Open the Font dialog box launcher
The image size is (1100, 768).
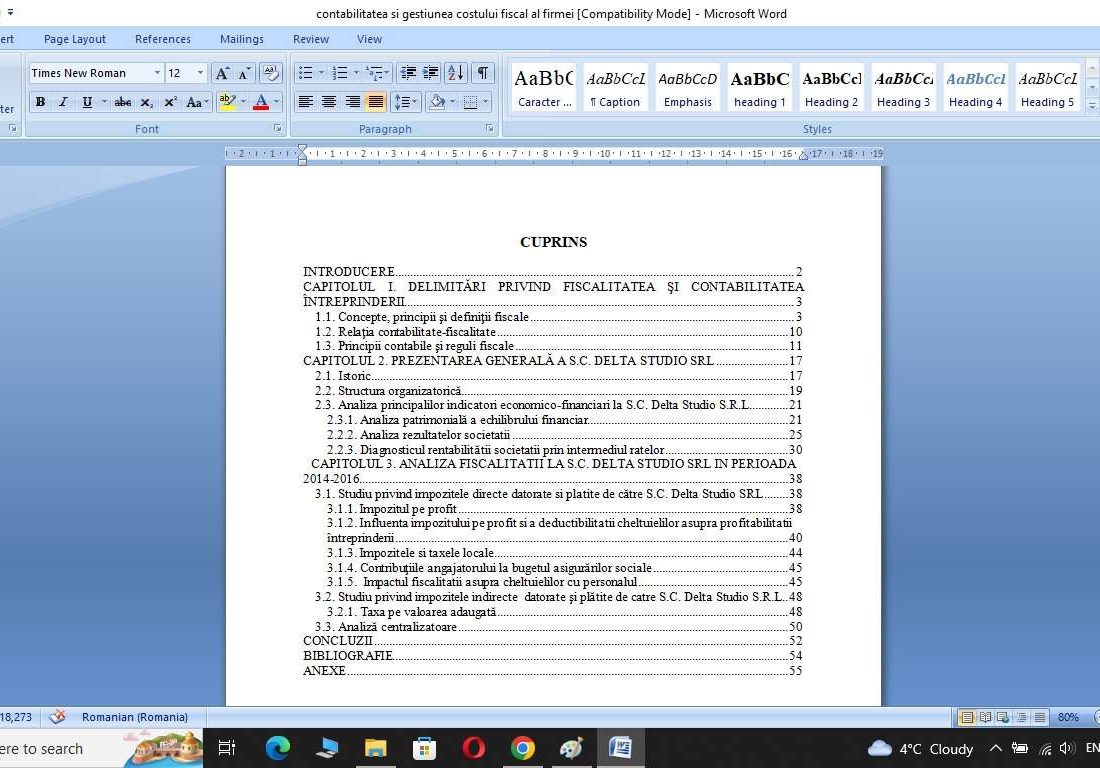(x=276, y=128)
